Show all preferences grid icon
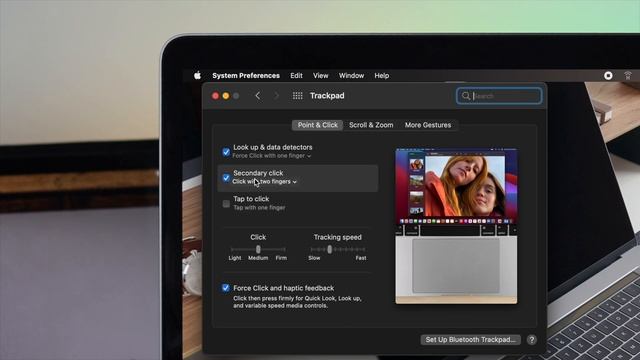 (x=298, y=96)
